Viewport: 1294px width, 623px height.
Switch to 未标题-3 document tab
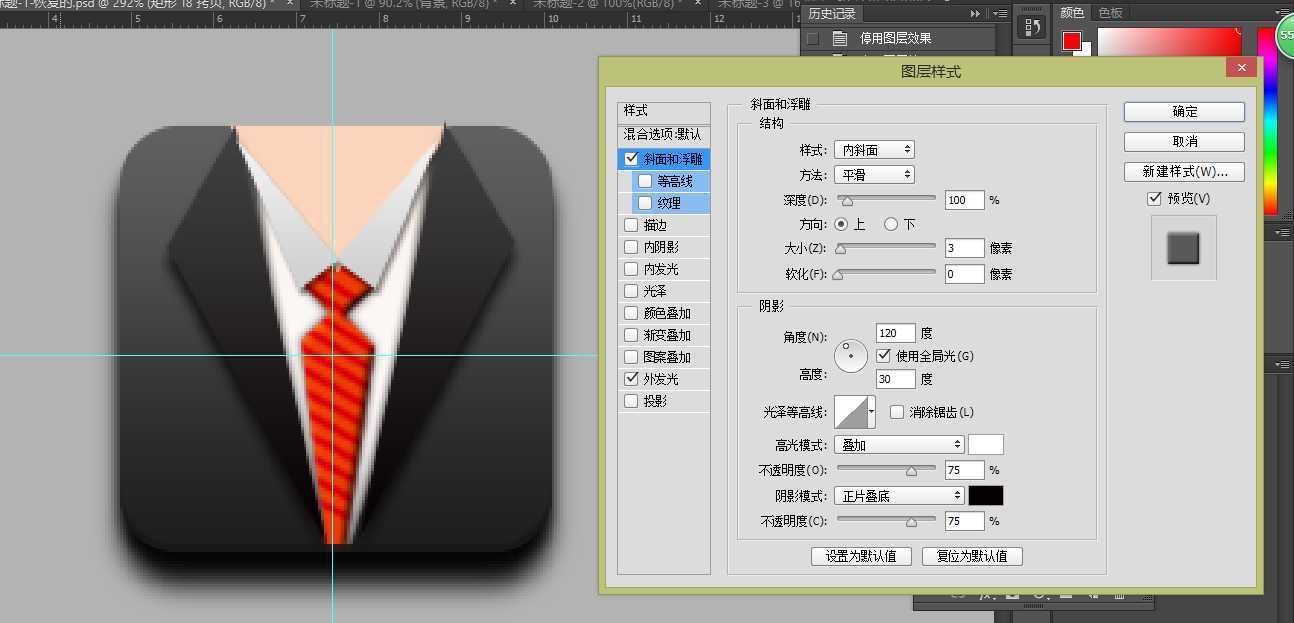[x=758, y=3]
